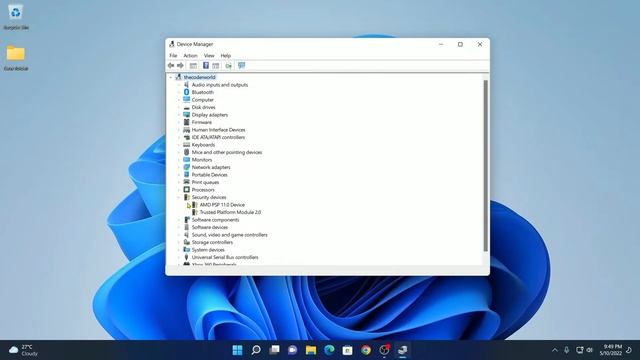Viewport: 640px width, 360px height.
Task: Expand Human Interface Devices node
Action: pos(179,130)
